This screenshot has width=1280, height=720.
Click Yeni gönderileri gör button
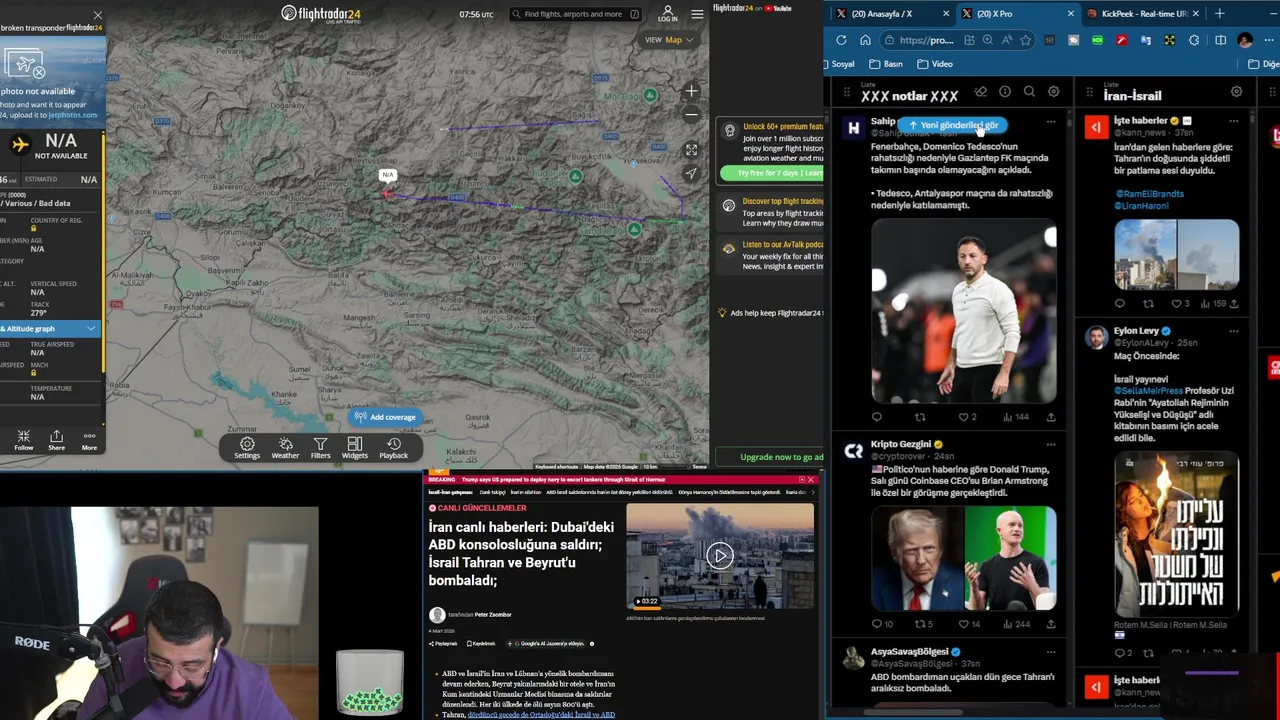click(x=952, y=125)
